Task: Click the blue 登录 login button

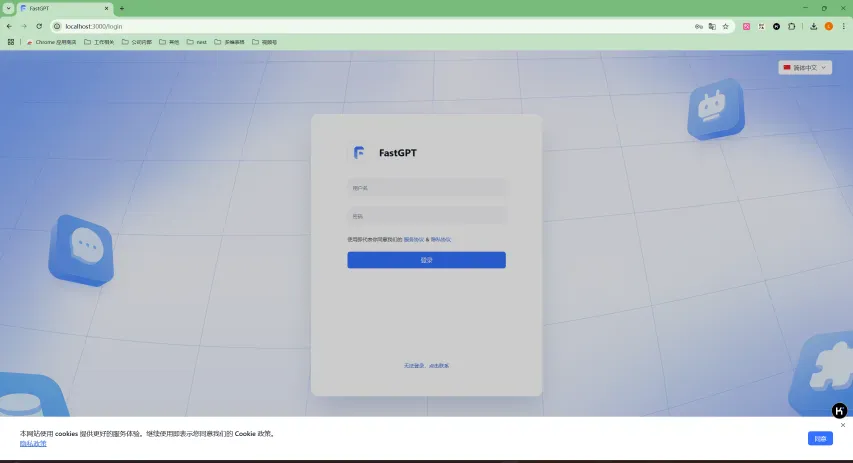Action: point(426,260)
